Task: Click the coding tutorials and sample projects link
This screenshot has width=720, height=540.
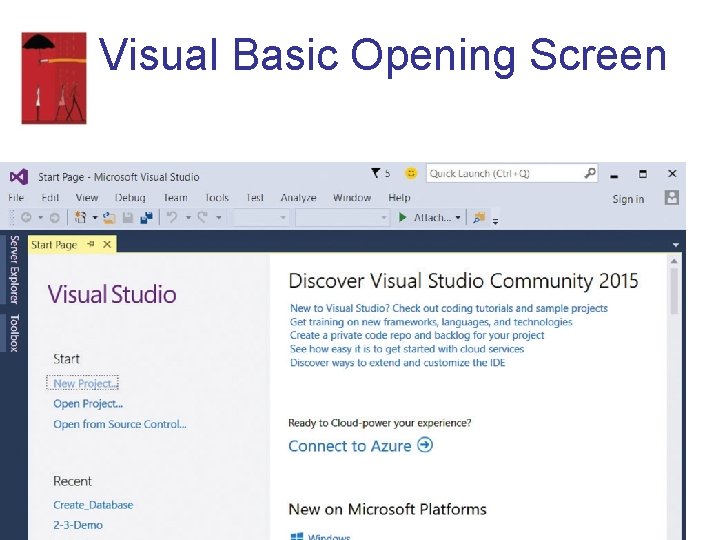Action: tap(449, 308)
